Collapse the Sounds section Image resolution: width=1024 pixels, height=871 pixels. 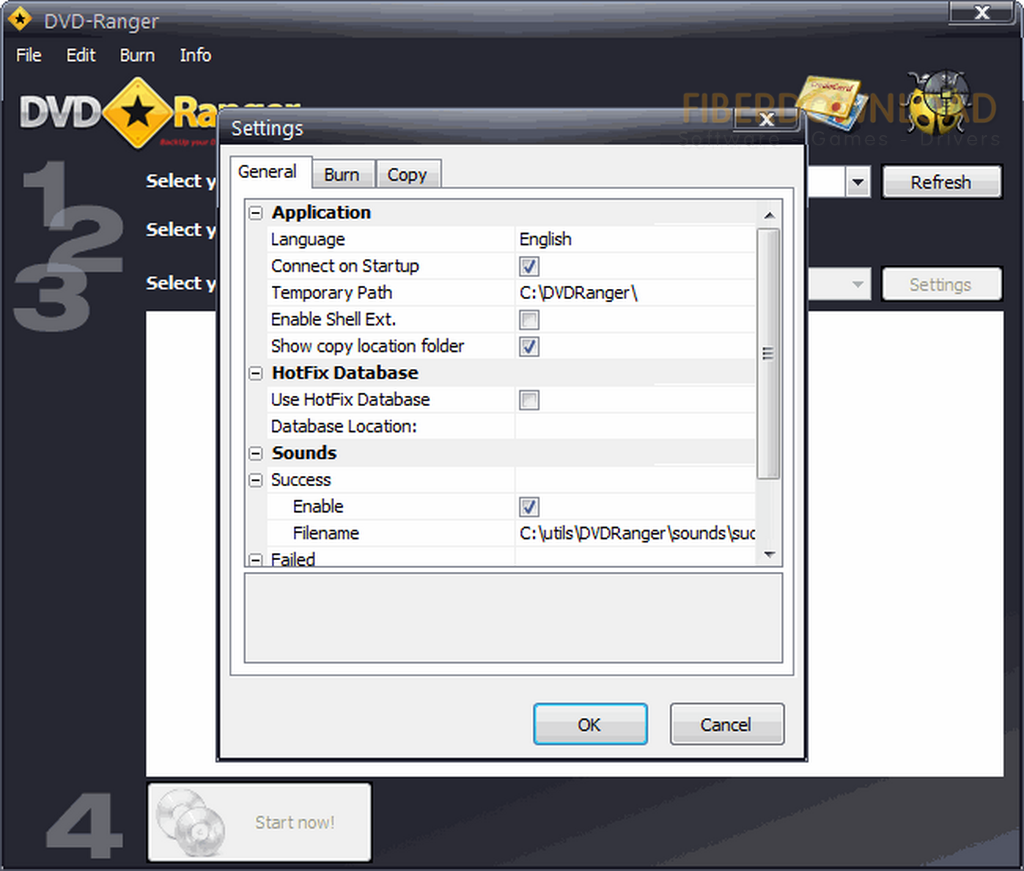pos(256,453)
